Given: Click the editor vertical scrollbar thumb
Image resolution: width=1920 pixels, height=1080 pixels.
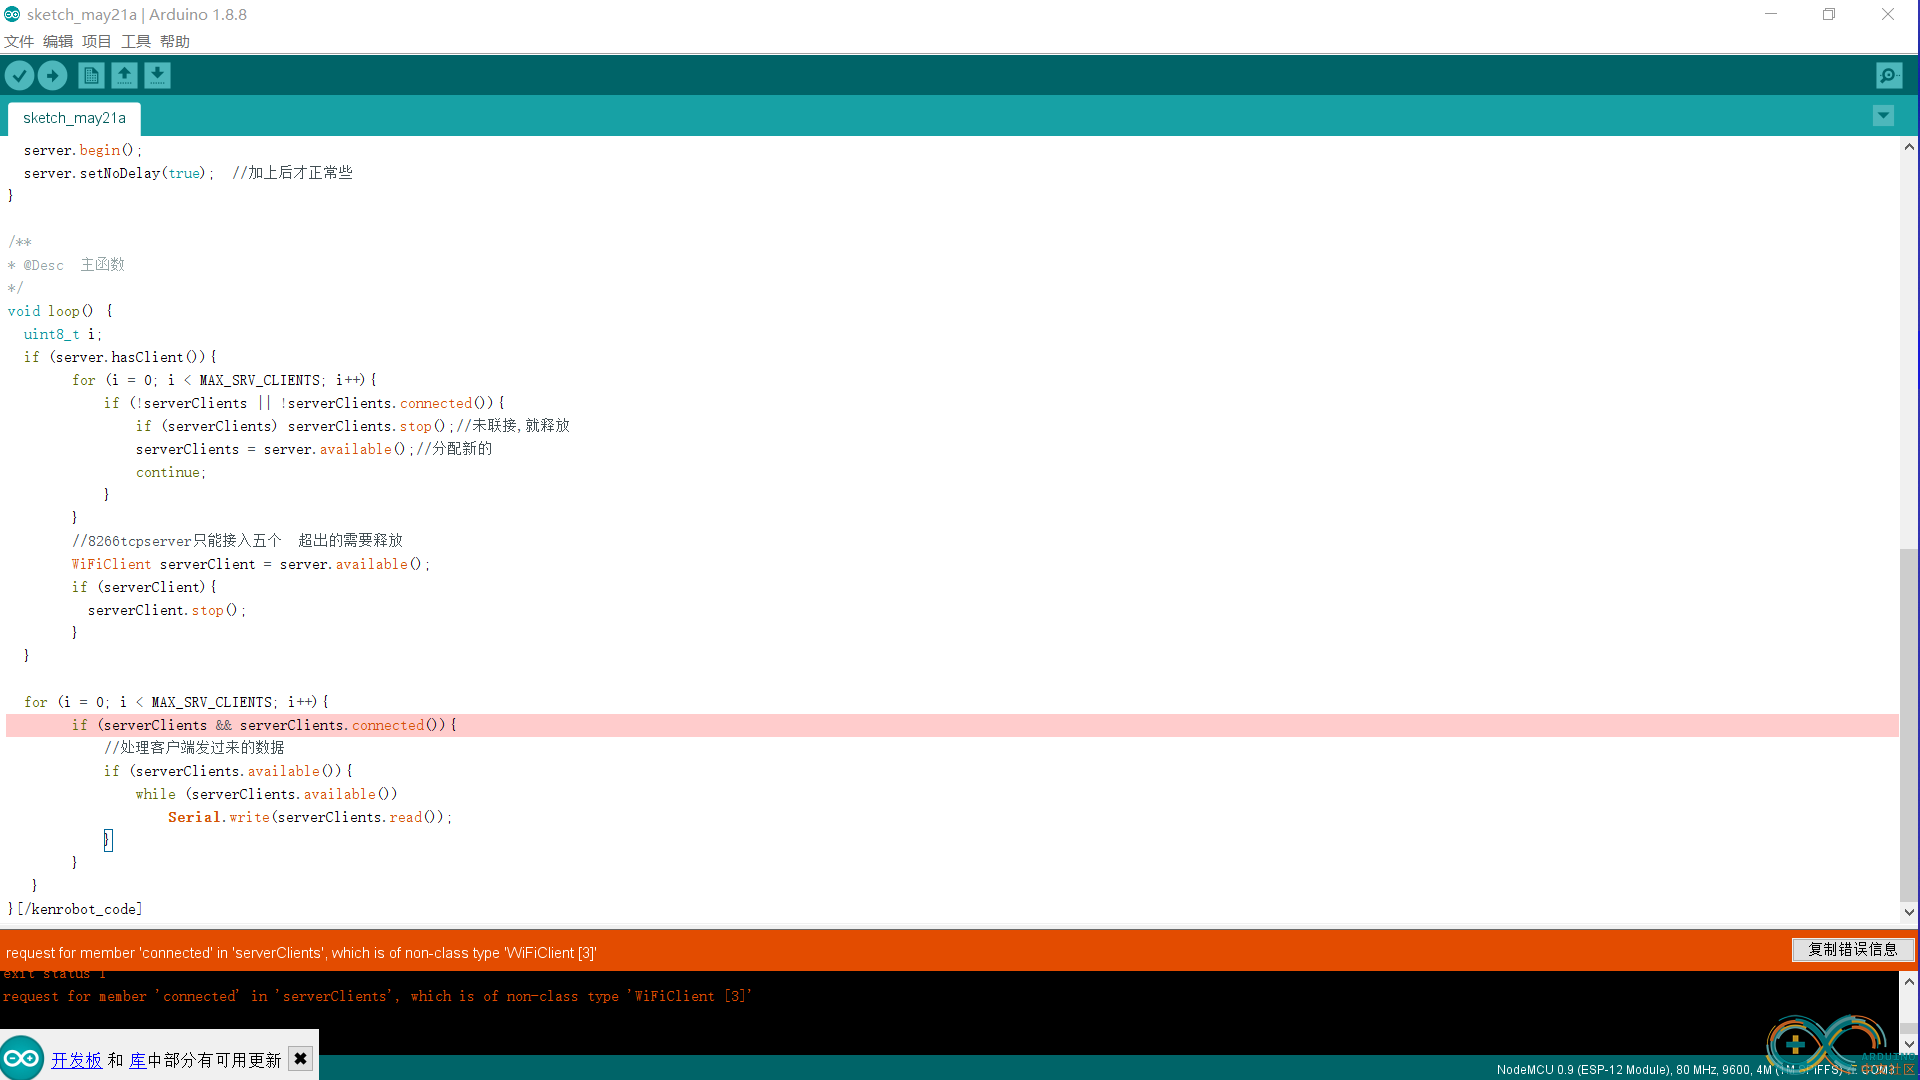Looking at the screenshot, I should [x=1909, y=724].
